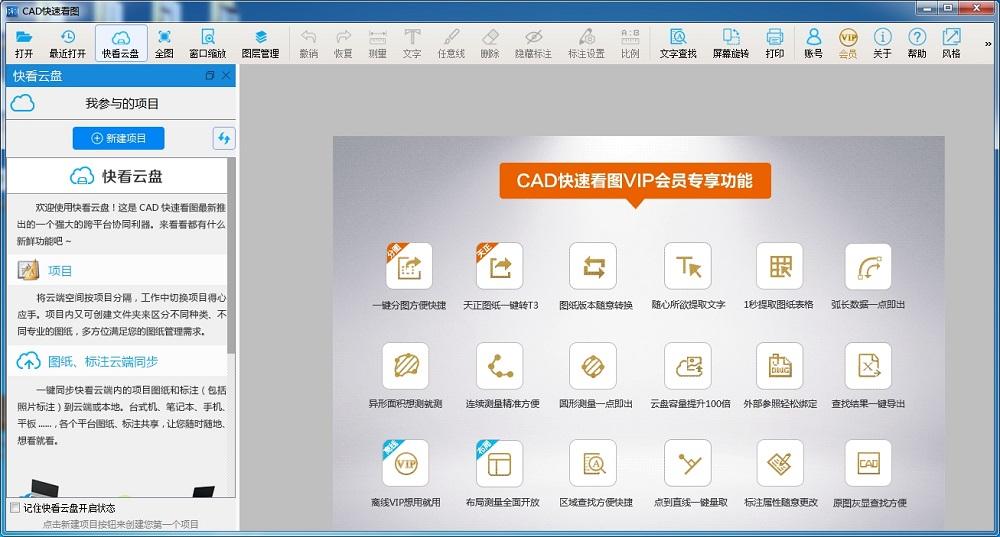This screenshot has height=537, width=1000.
Task: Open the 账号 account icon
Action: [x=813, y=43]
